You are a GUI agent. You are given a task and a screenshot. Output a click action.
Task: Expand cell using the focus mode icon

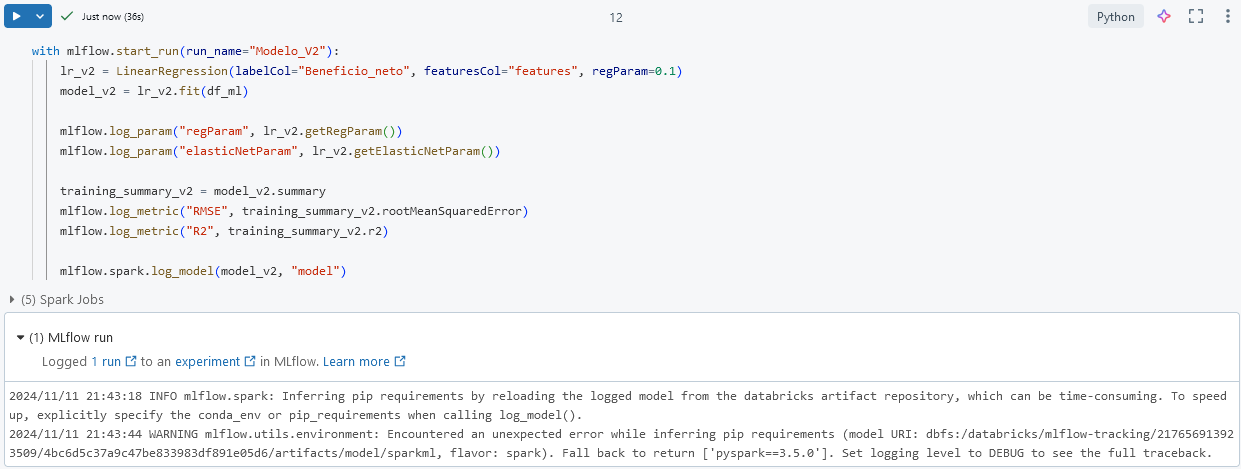pos(1195,17)
